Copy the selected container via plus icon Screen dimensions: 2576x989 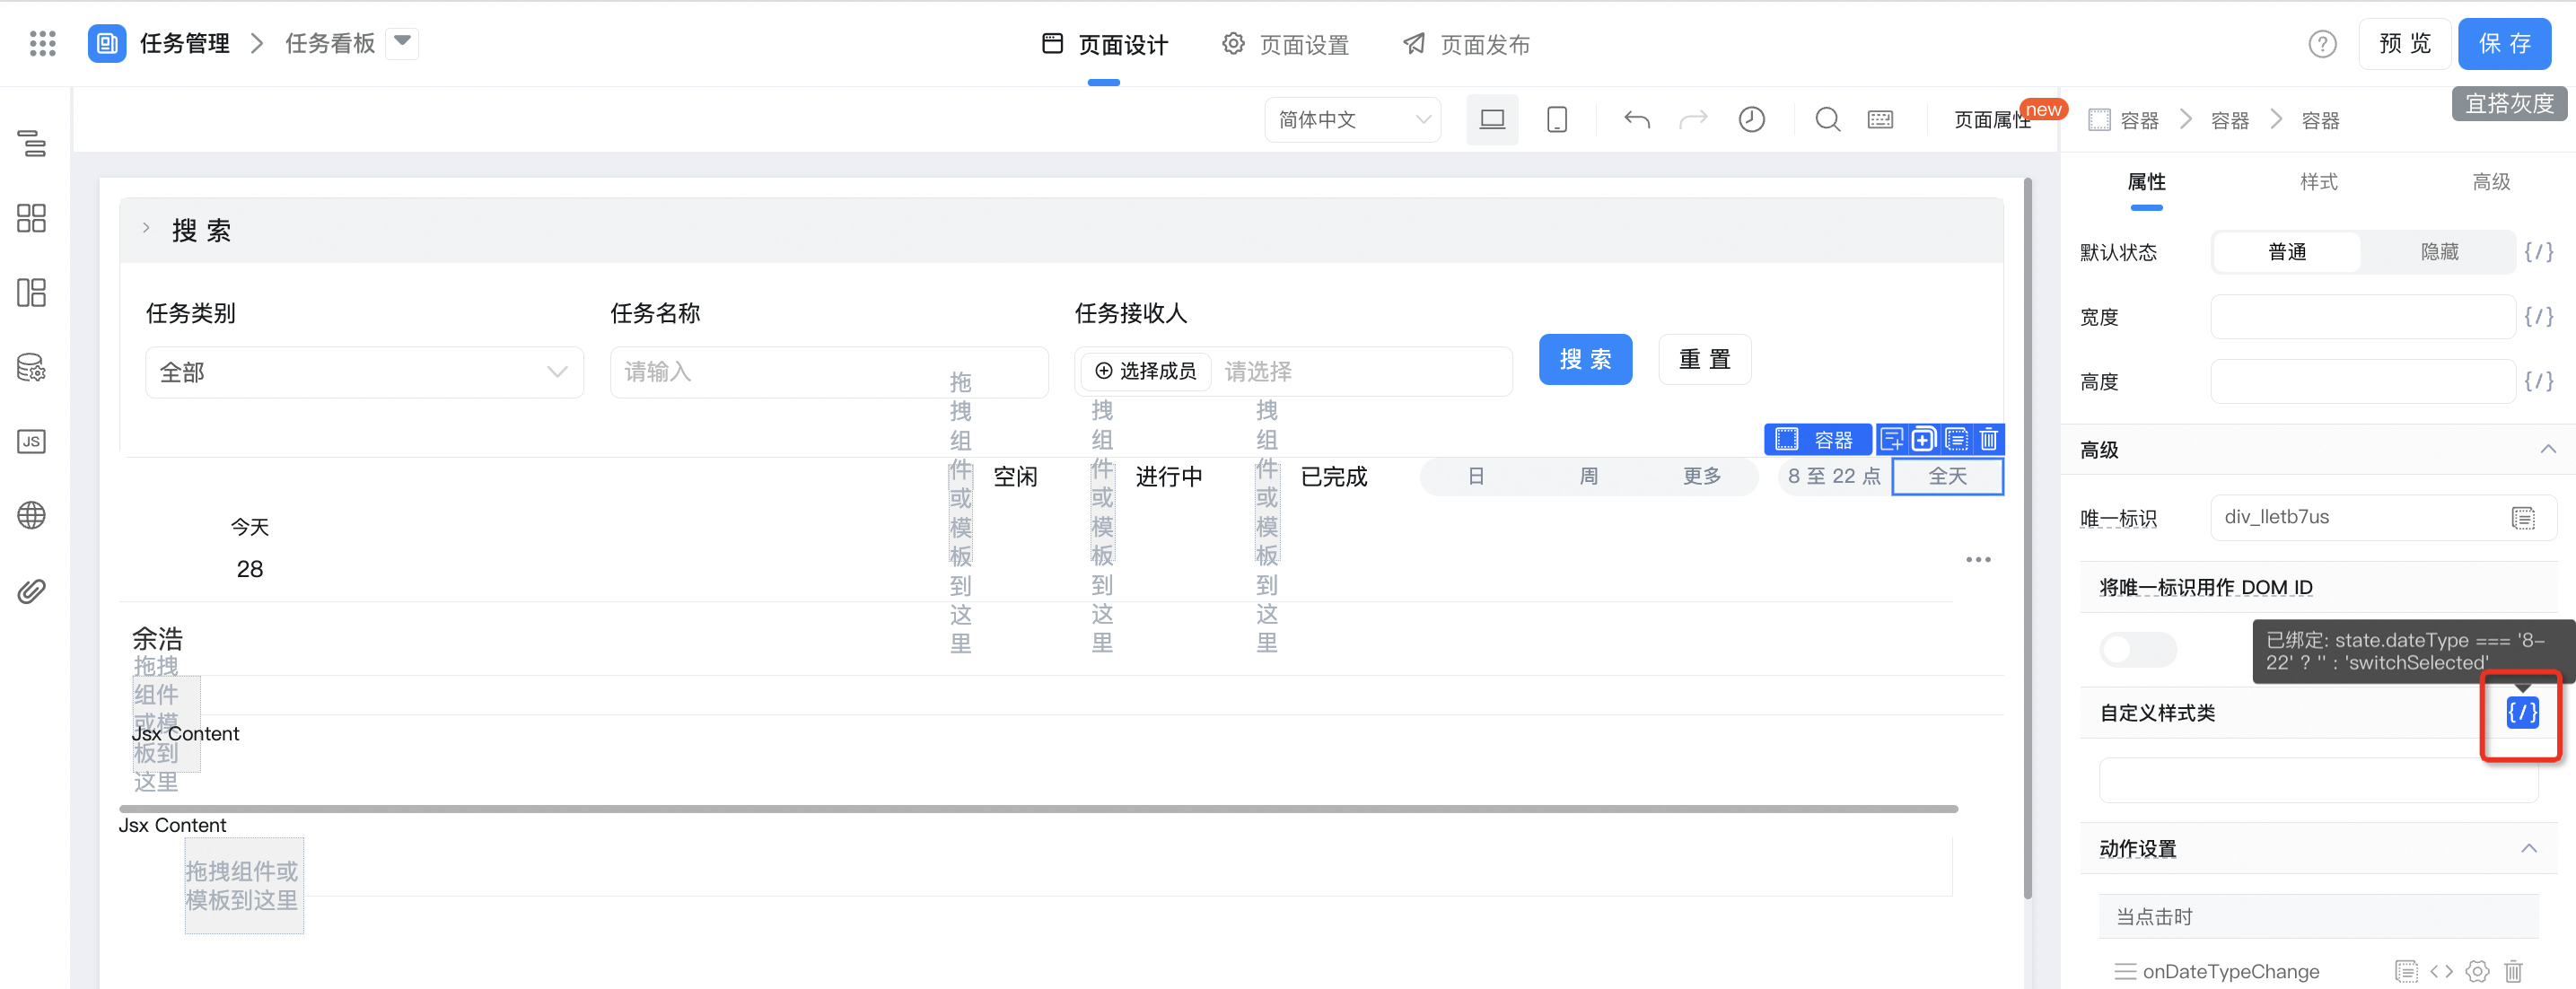click(1923, 439)
